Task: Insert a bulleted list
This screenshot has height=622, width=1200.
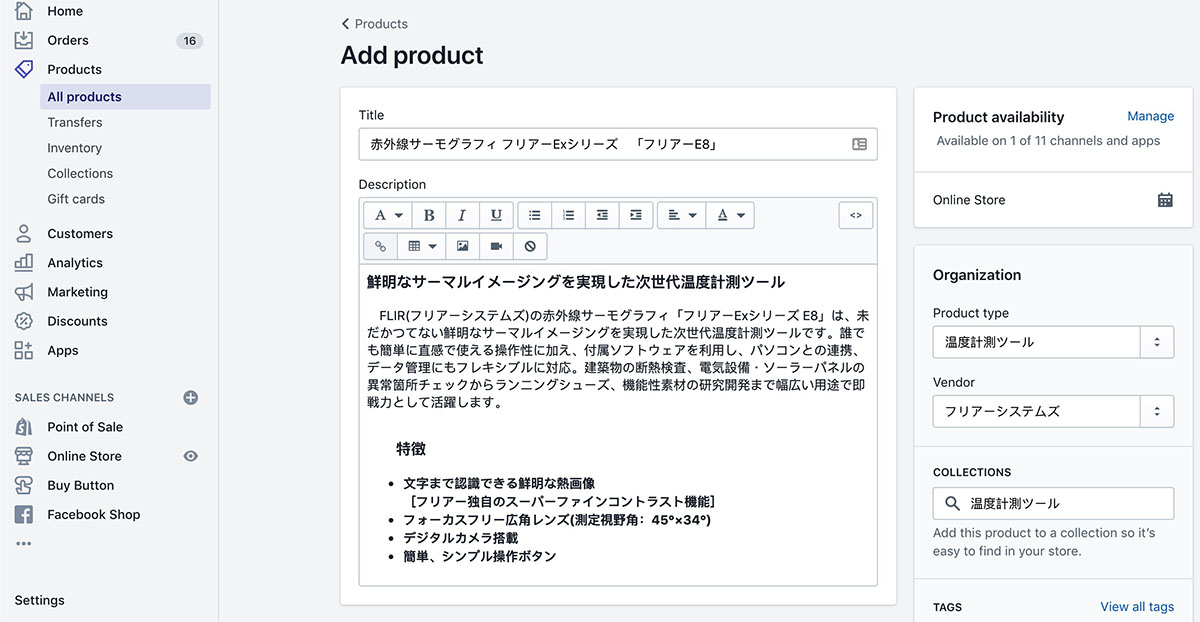Action: point(535,215)
